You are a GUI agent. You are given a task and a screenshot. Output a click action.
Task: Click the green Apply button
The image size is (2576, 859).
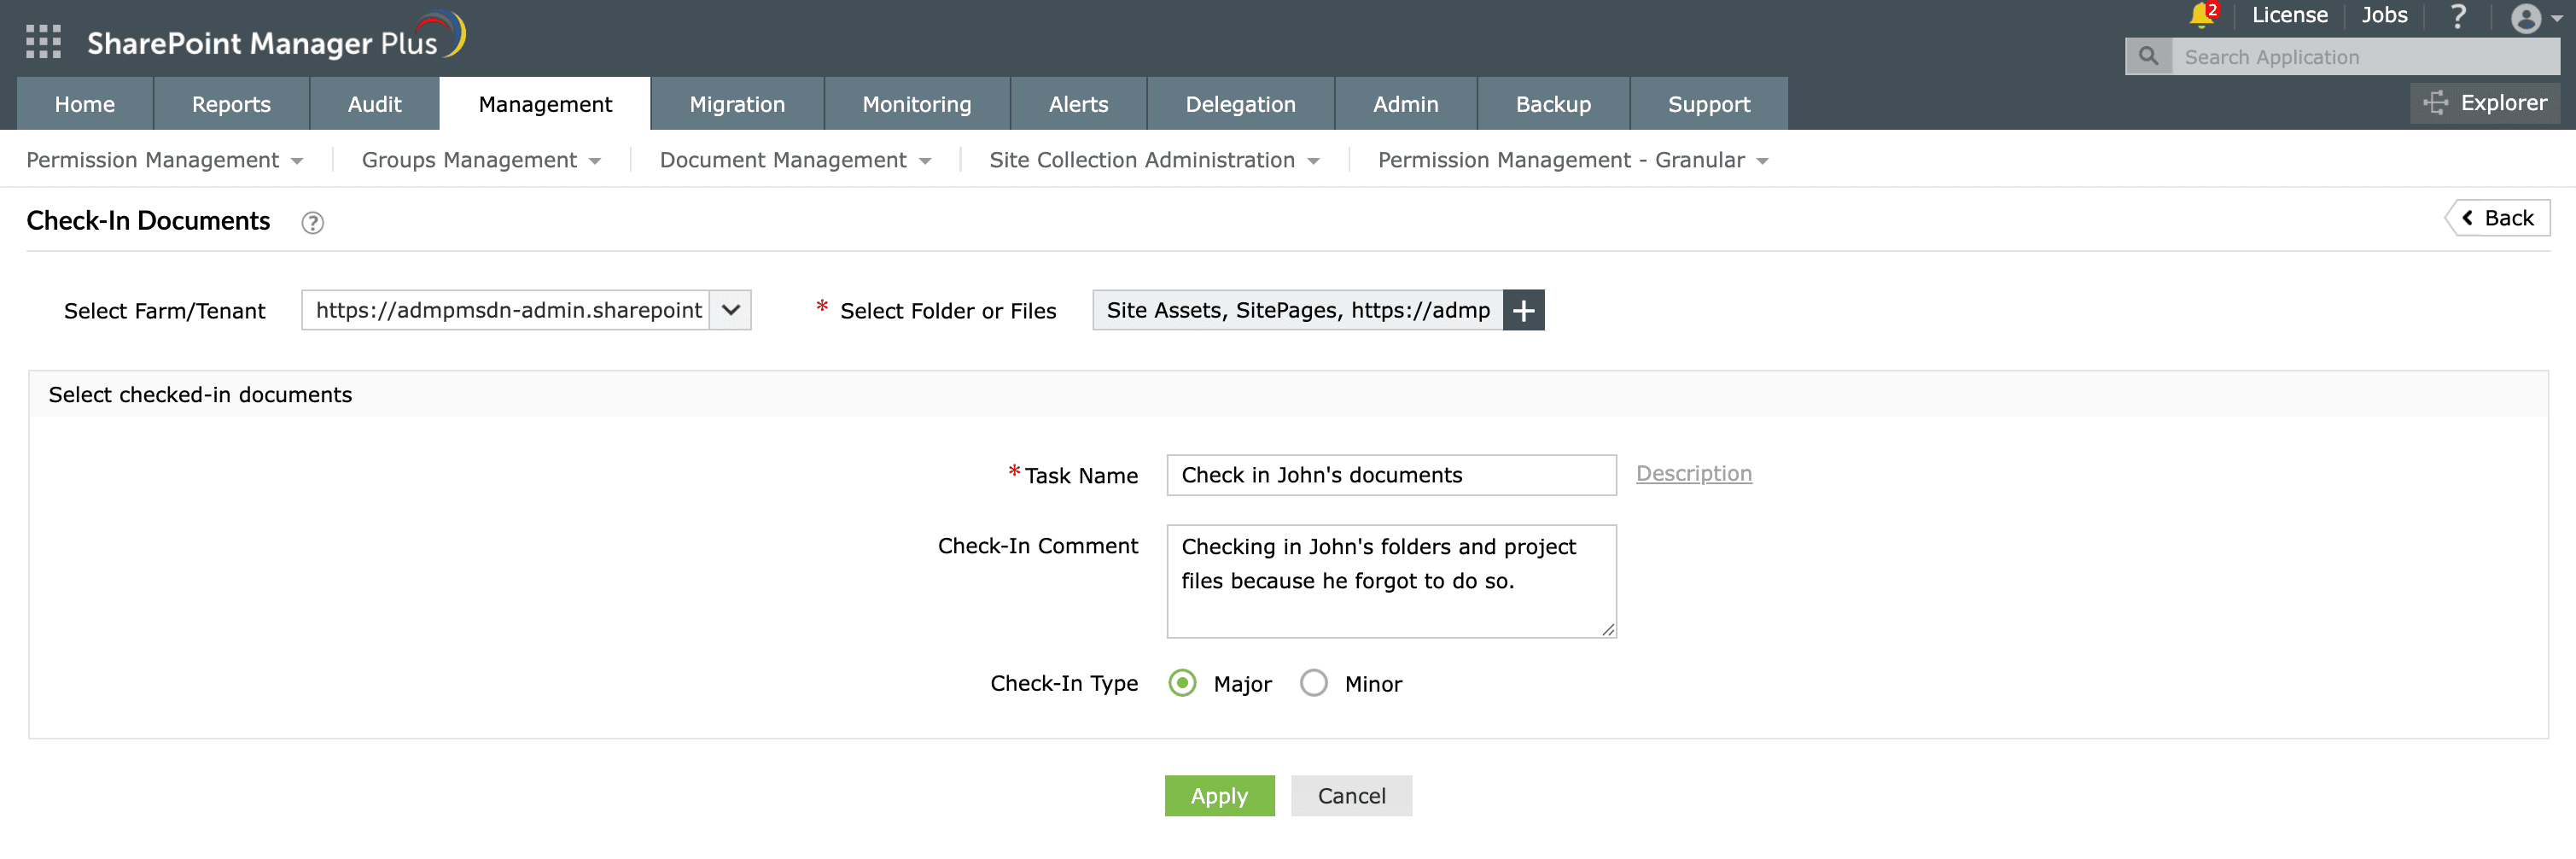tap(1219, 796)
